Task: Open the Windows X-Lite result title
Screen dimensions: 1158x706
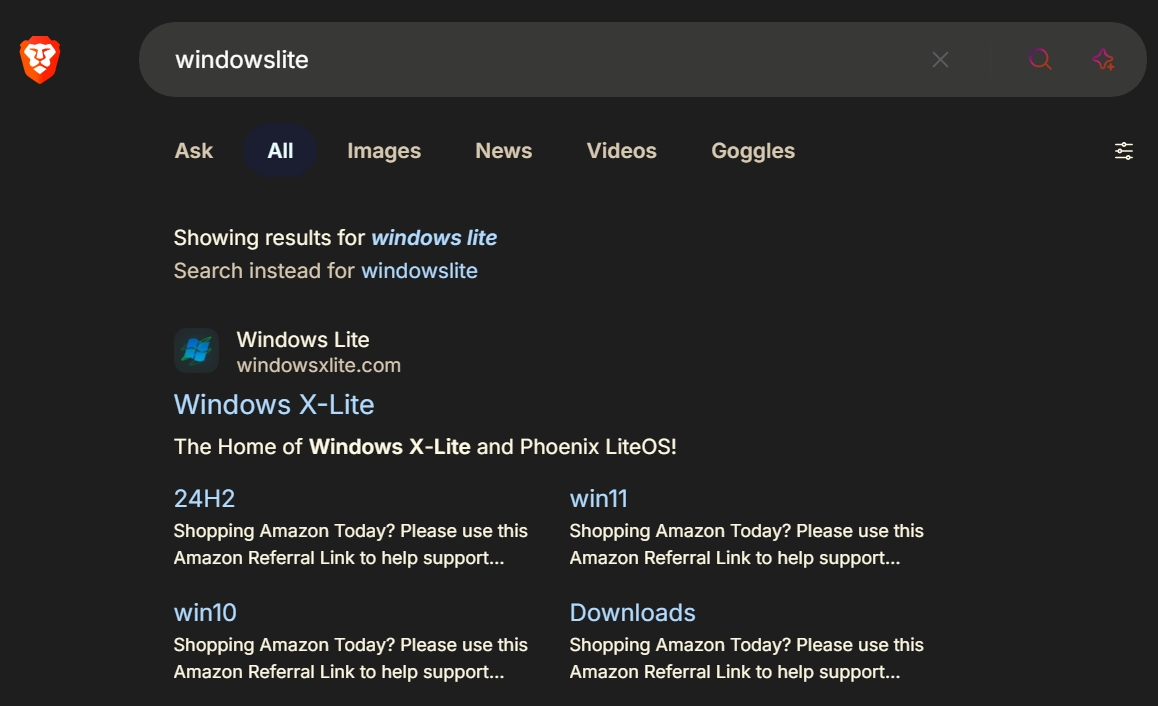Action: click(x=274, y=405)
